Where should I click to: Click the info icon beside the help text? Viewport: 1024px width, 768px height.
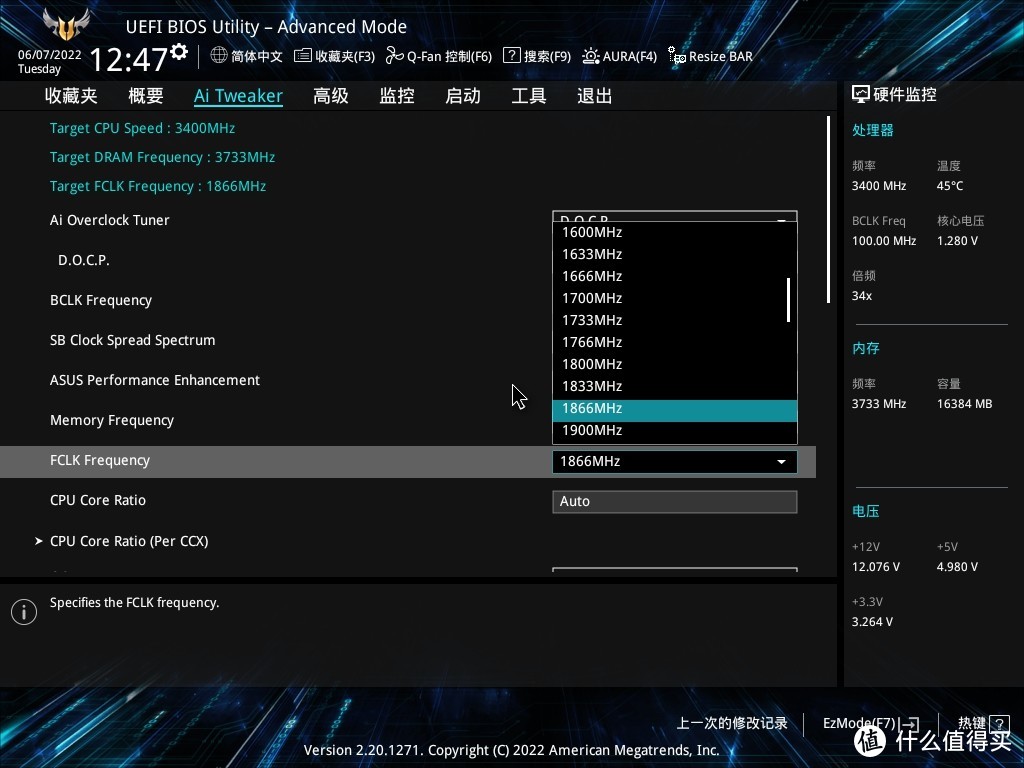[24, 612]
